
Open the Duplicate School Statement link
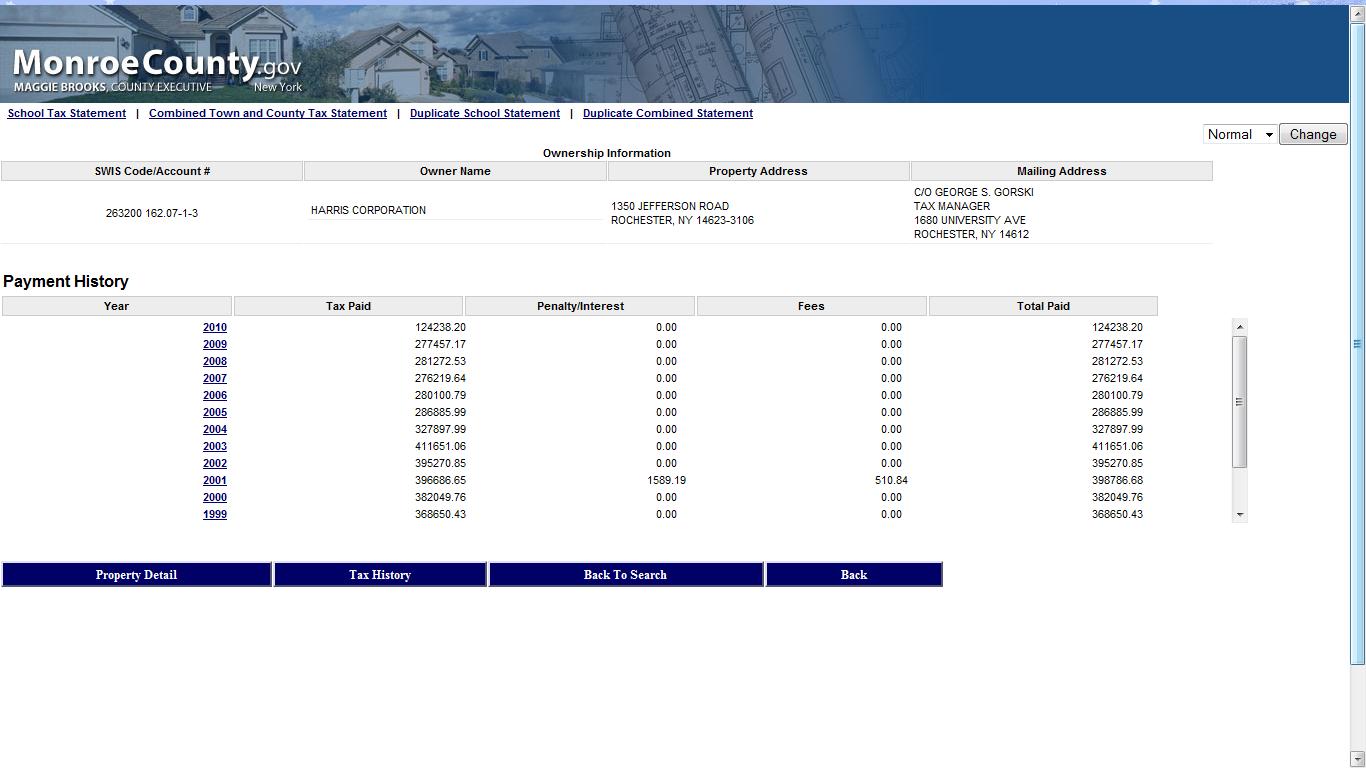pos(484,113)
